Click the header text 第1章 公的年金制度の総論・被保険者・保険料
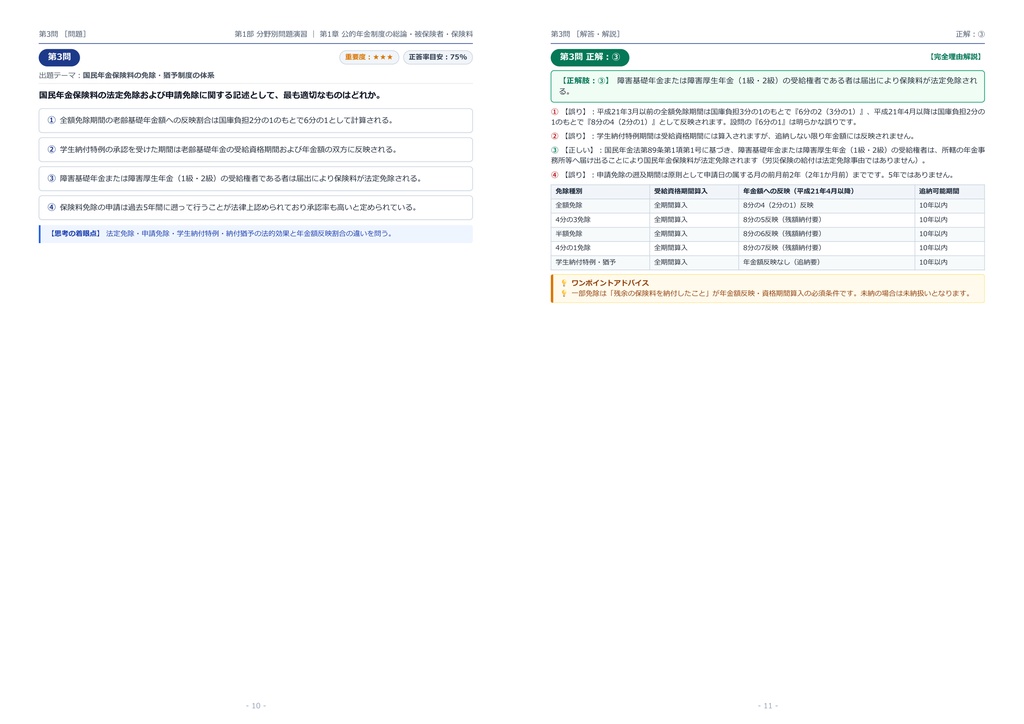The height and width of the screenshot is (724, 1024). 396,34
